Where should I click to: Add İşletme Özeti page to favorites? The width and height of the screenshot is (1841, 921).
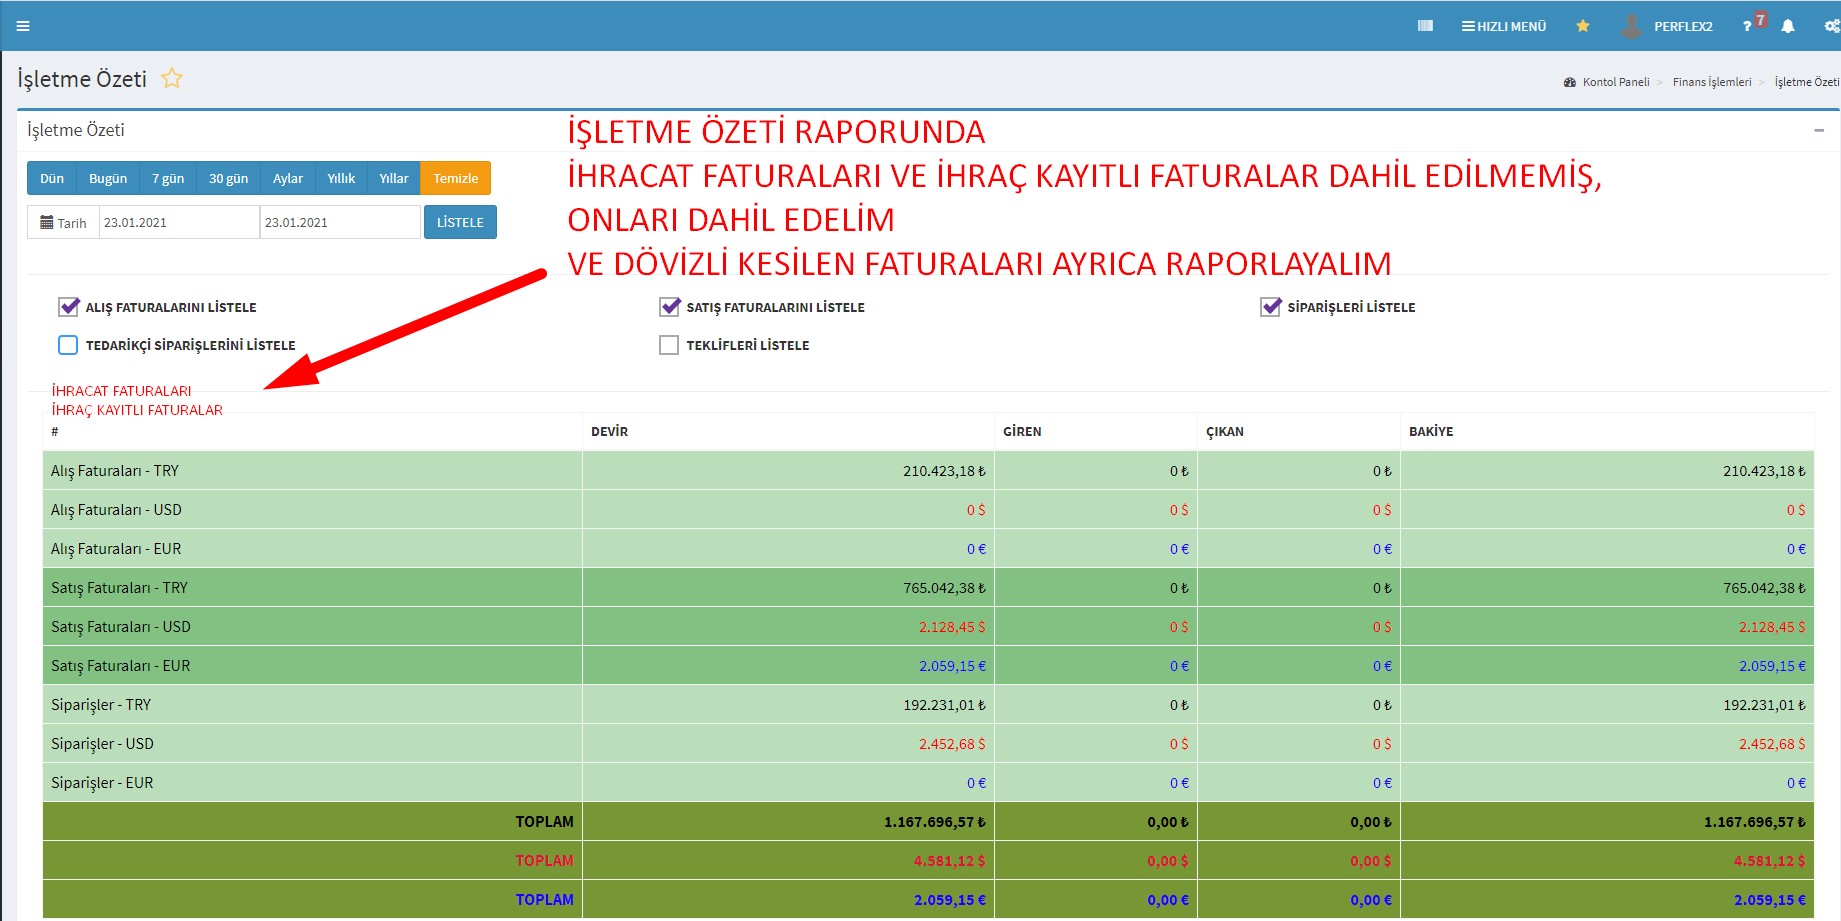pos(172,78)
